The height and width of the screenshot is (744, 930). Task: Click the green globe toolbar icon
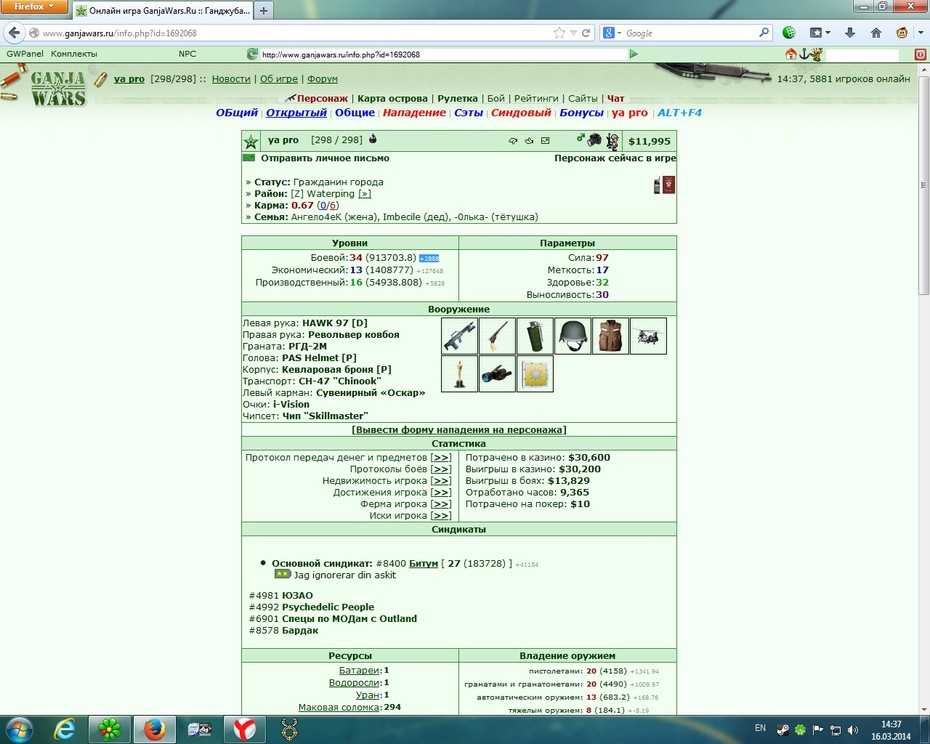789,33
